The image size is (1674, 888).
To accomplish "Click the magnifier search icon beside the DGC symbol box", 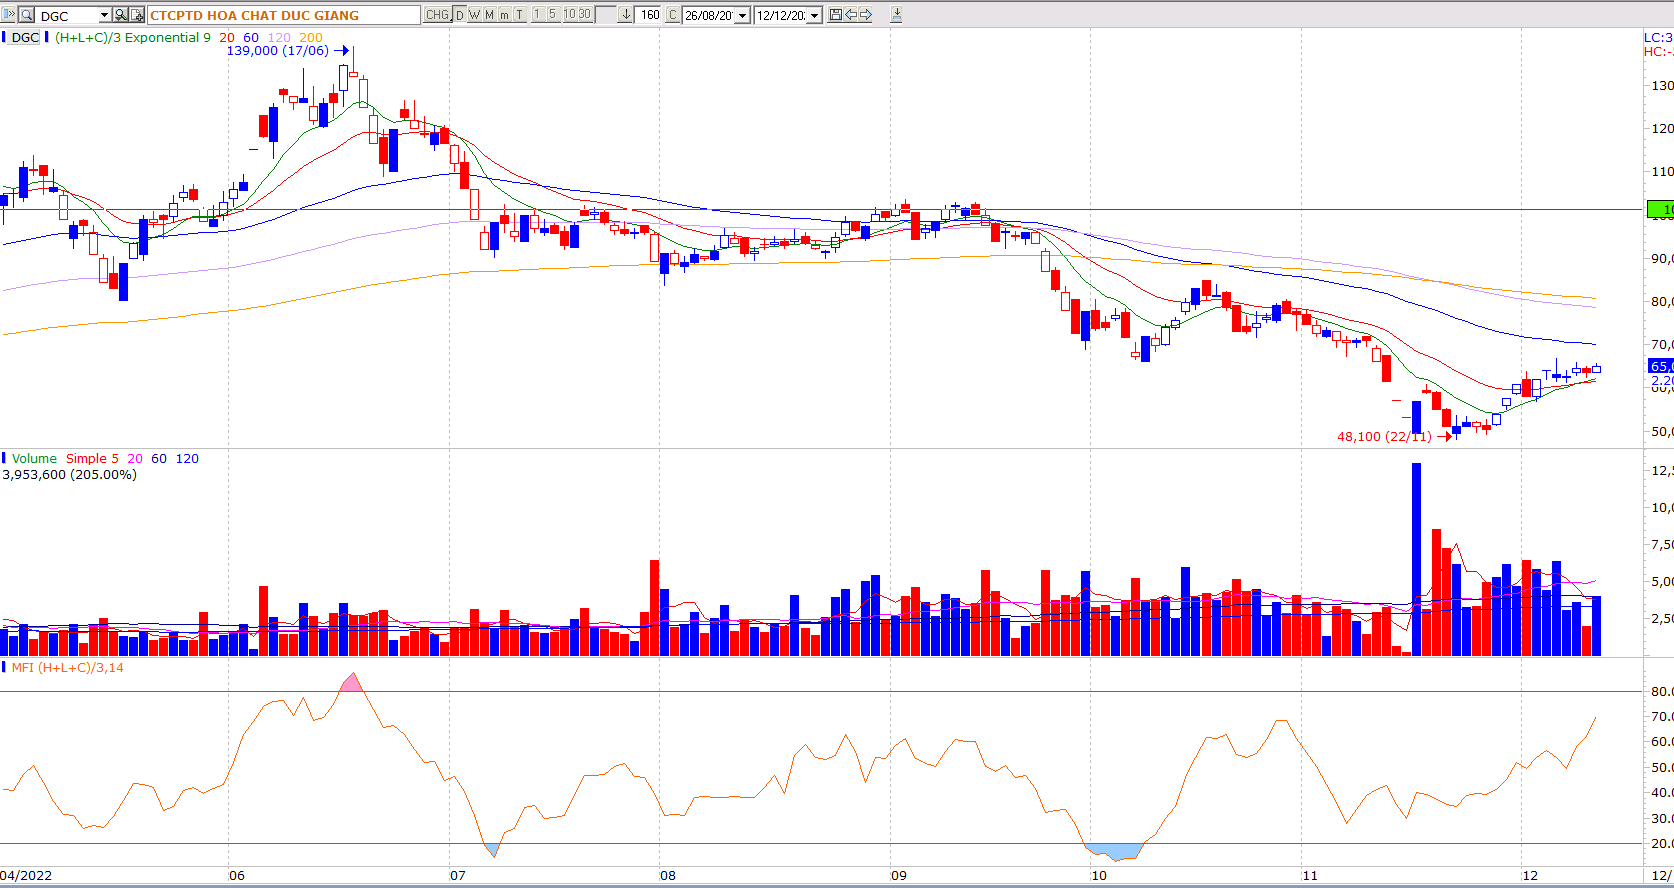I will pos(26,15).
